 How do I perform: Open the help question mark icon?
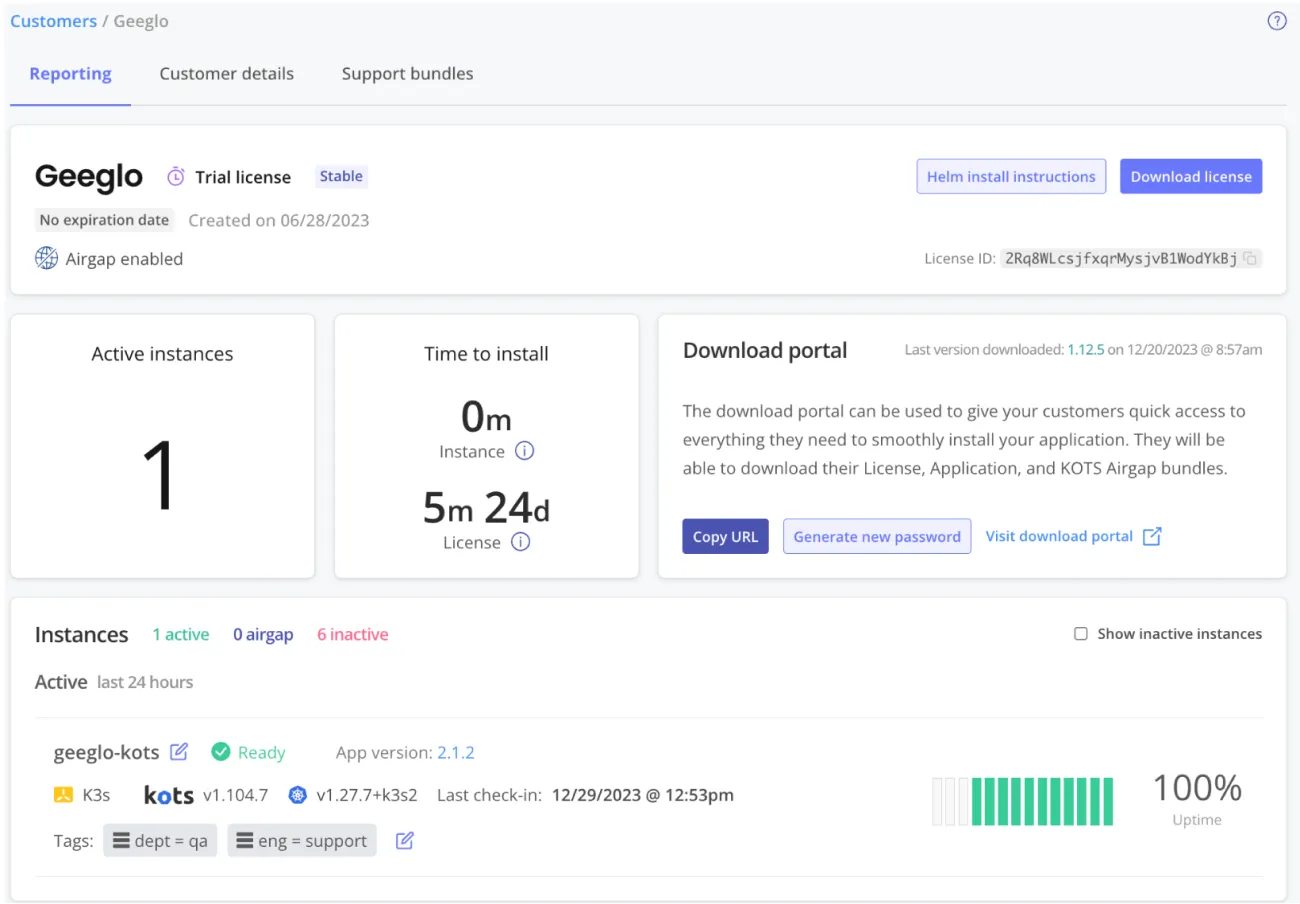(x=1277, y=21)
